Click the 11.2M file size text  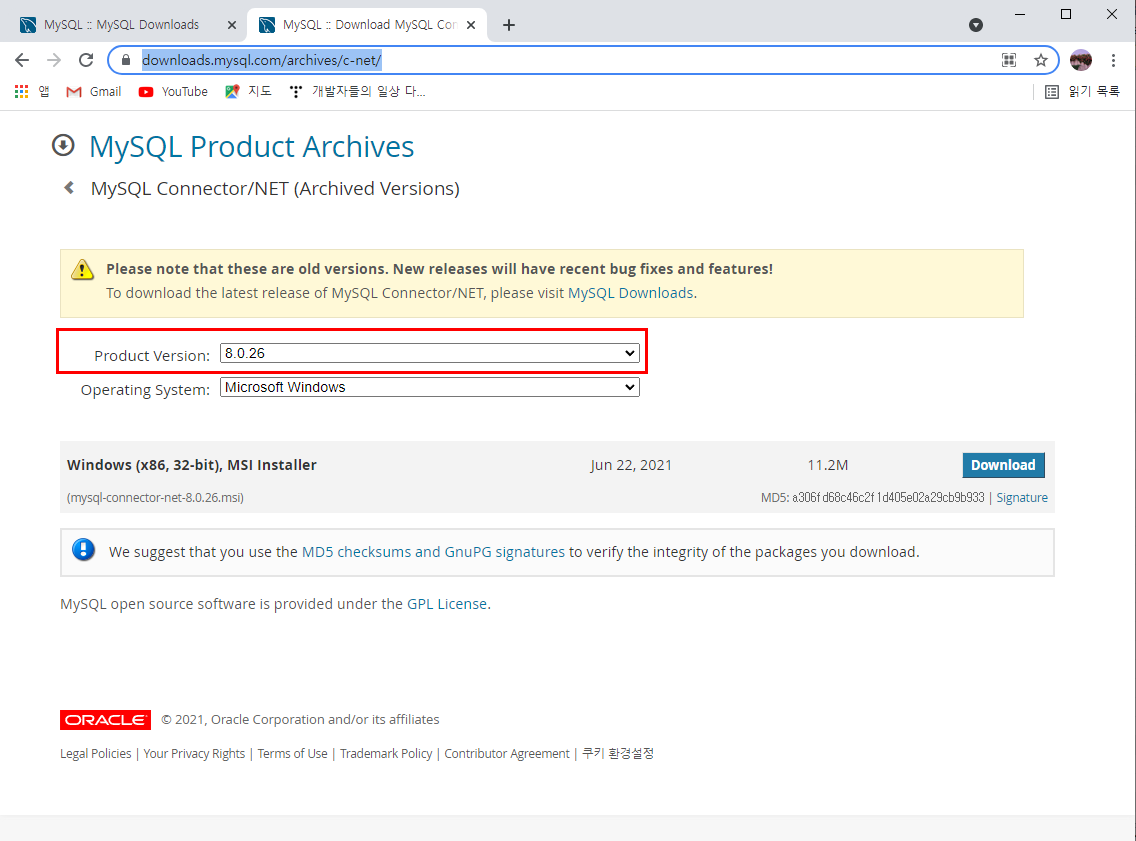tap(827, 465)
